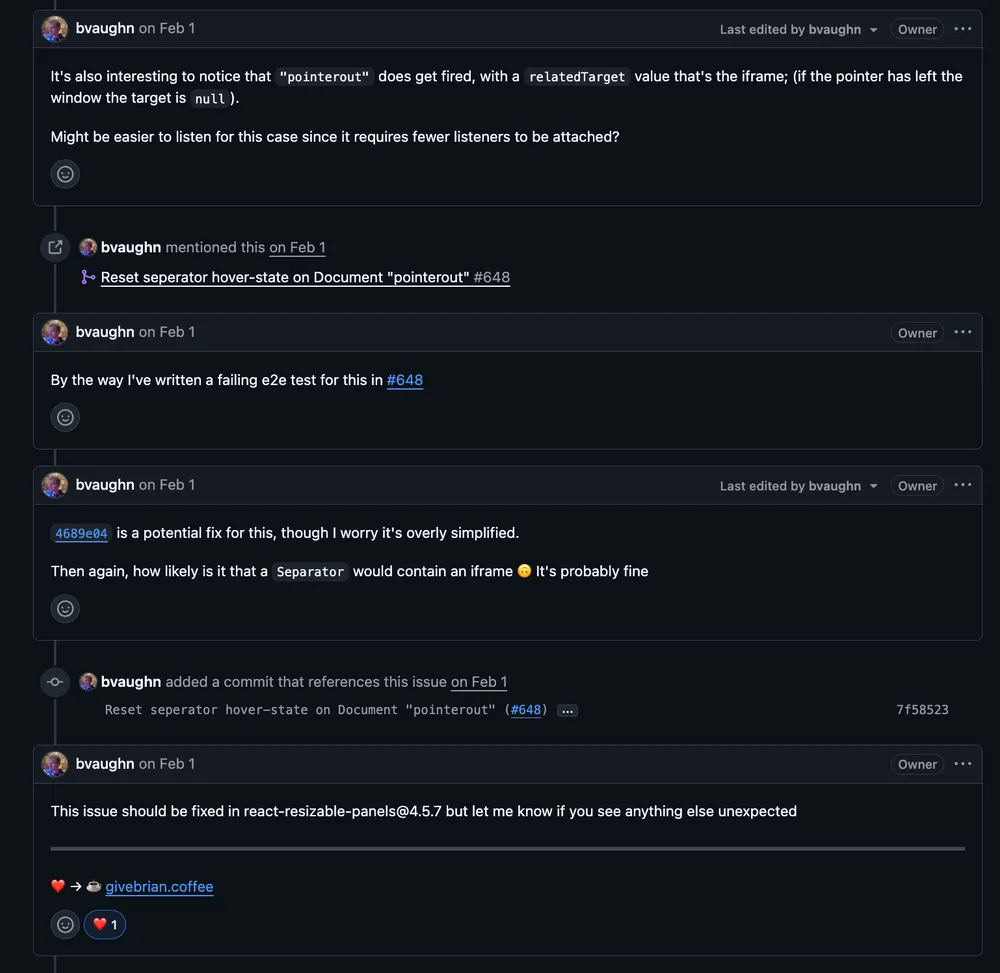Open three-dot menu on the 4.5.7 fix comment
This screenshot has height=973, width=1000.
(962, 764)
